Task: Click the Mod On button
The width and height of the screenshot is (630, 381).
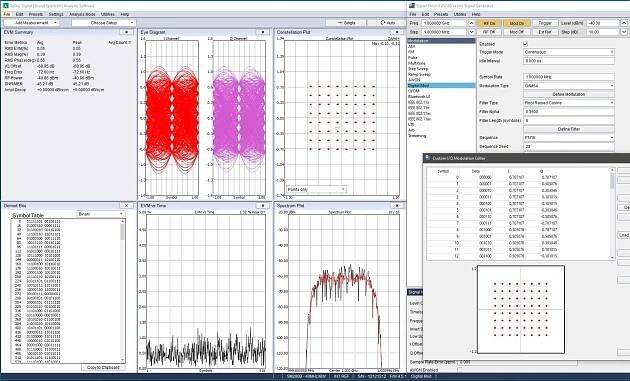Action: (x=517, y=23)
